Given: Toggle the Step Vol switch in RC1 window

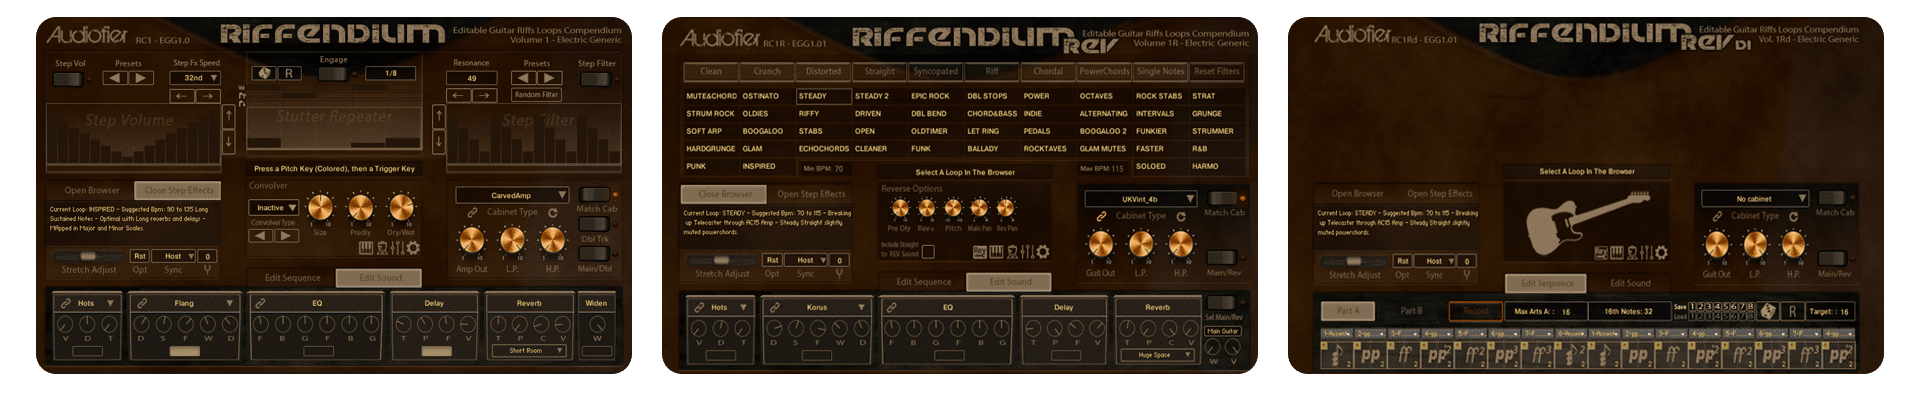Looking at the screenshot, I should click(68, 79).
